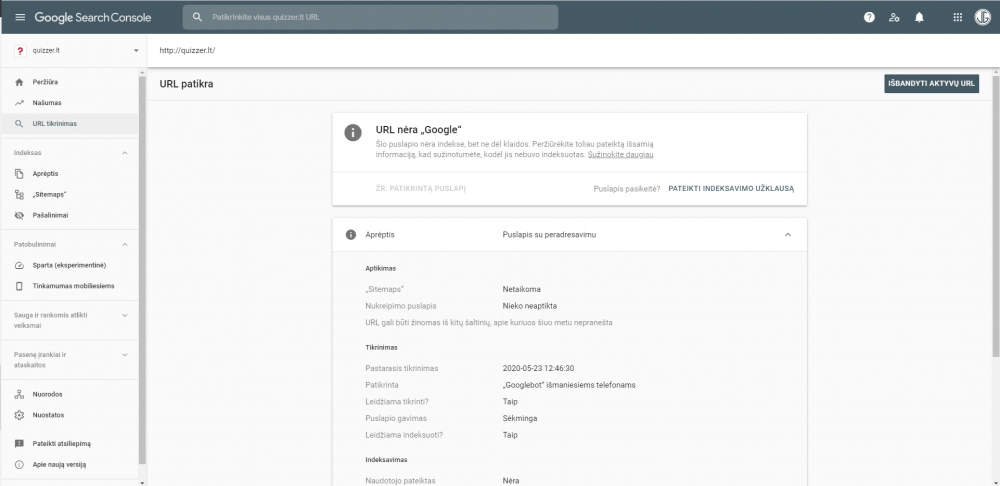Open Apie naują versiją item
The width and height of the screenshot is (1000, 486).
(69, 464)
